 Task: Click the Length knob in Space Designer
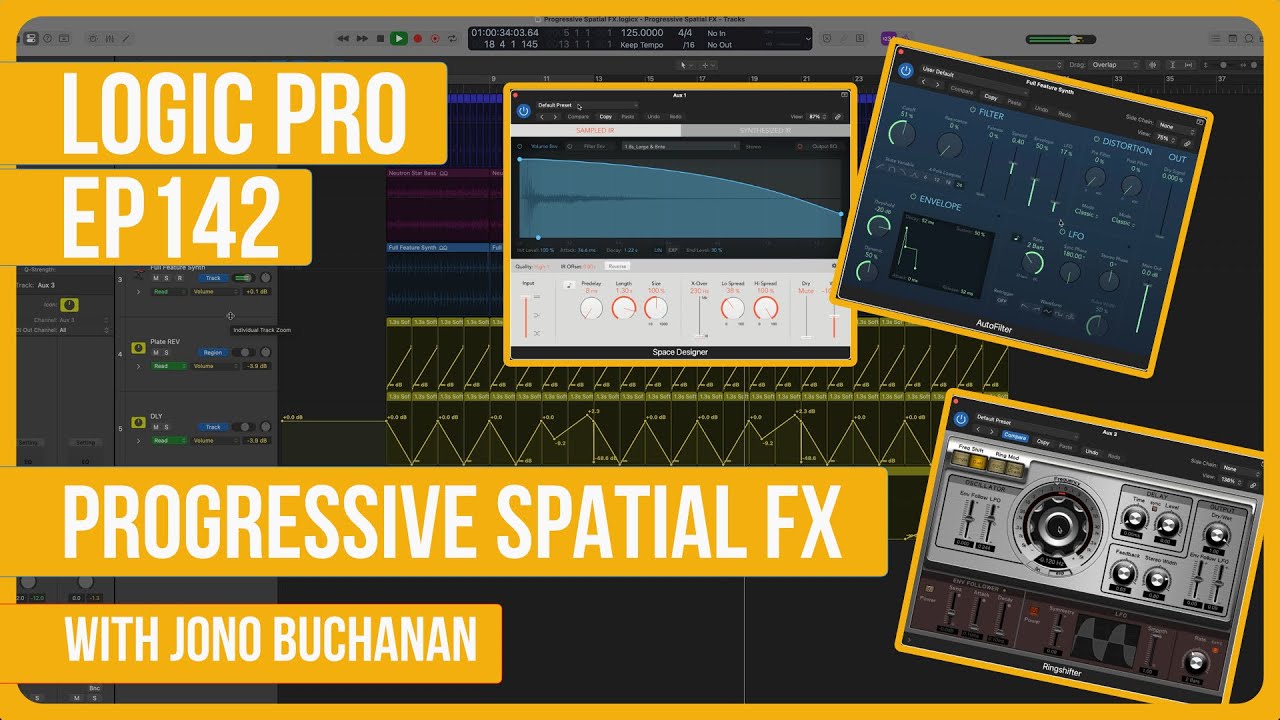tap(624, 309)
